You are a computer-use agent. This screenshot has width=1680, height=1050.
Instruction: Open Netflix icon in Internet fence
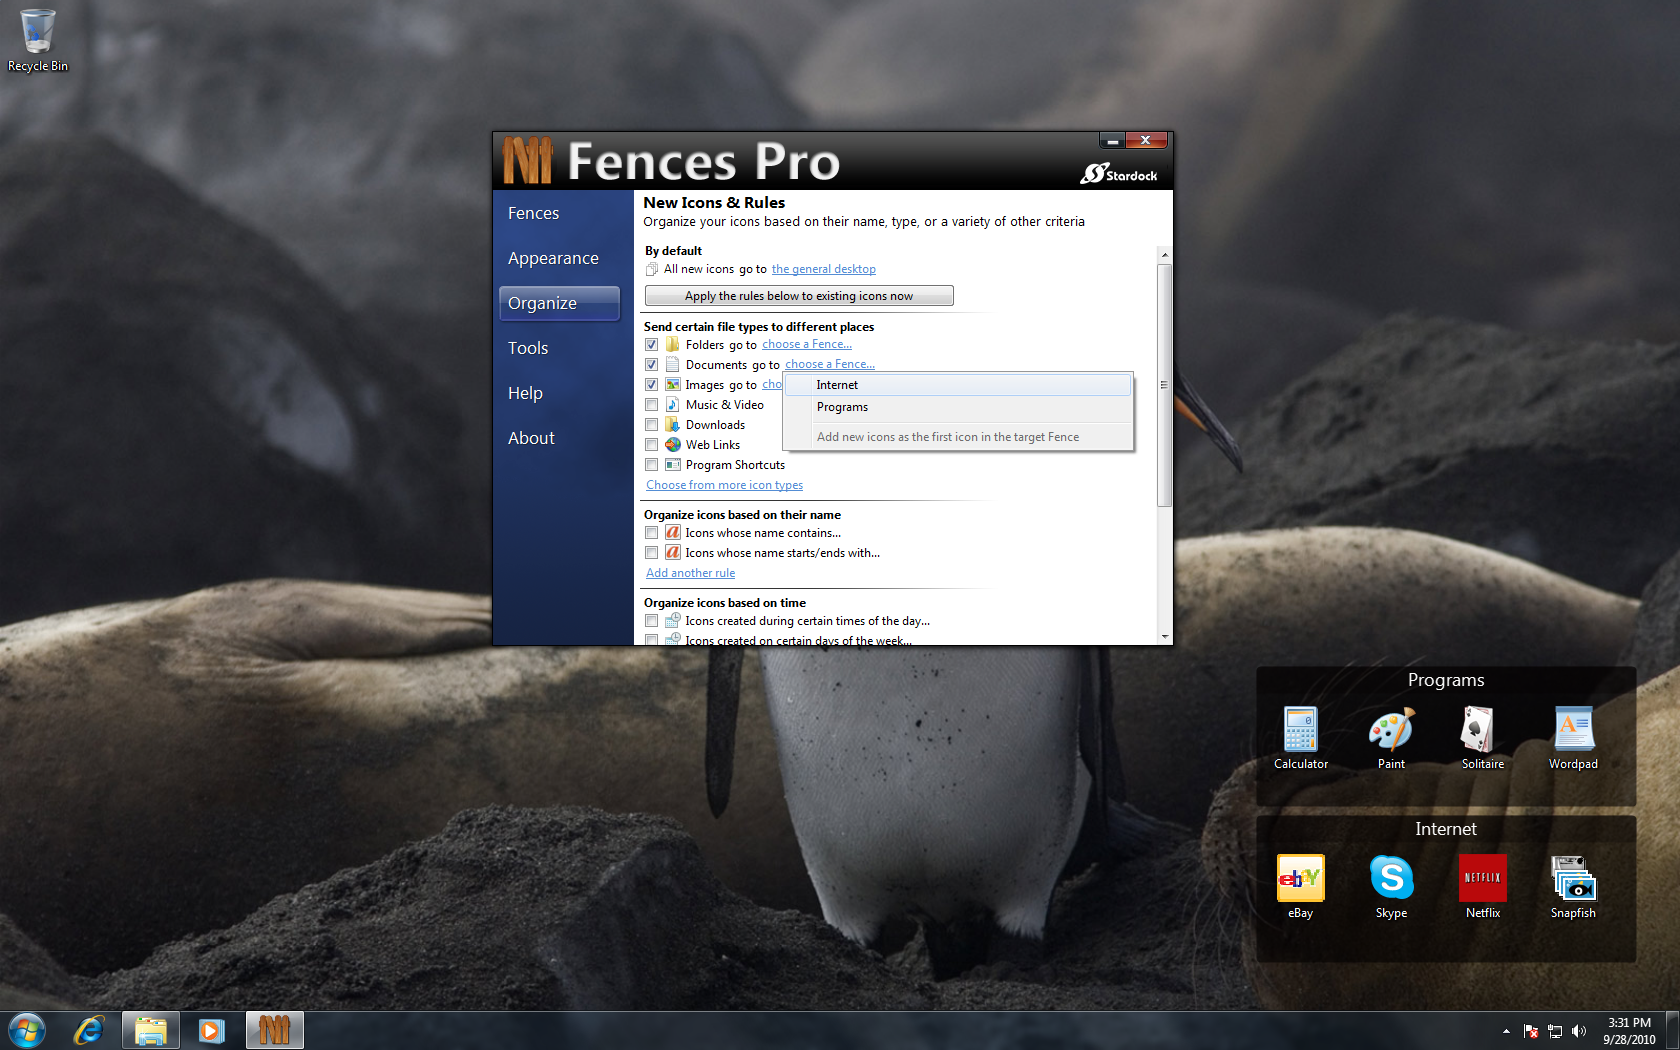click(1482, 887)
